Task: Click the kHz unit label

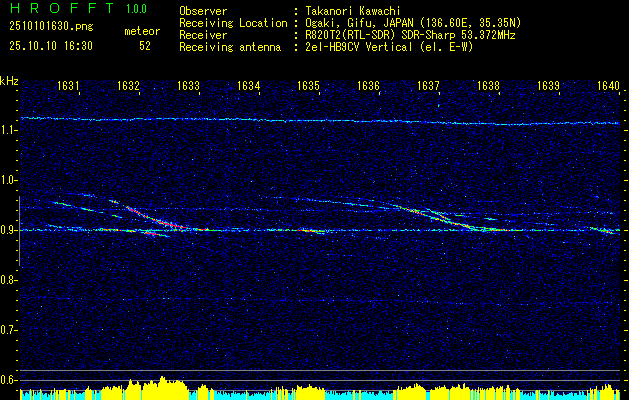Action: (x=10, y=80)
